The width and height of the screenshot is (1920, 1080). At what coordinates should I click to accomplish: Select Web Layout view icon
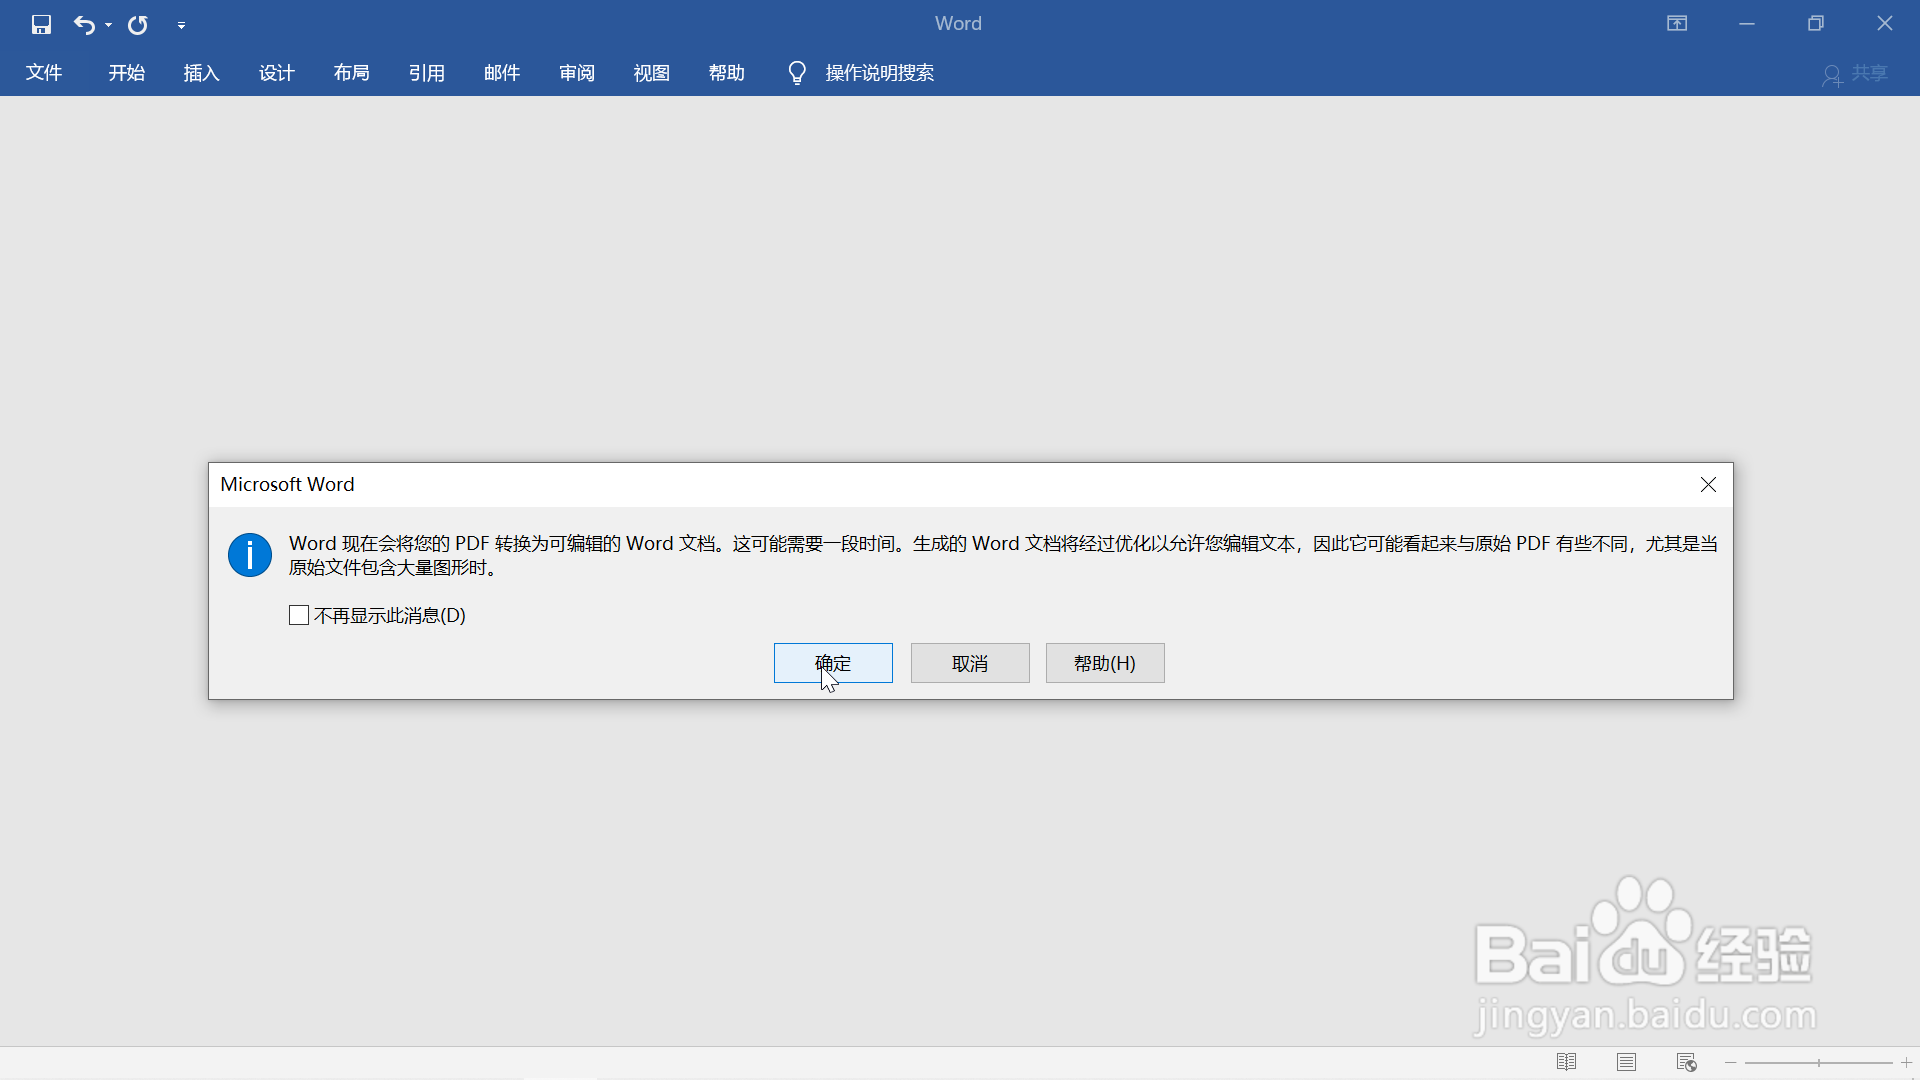(1687, 1062)
